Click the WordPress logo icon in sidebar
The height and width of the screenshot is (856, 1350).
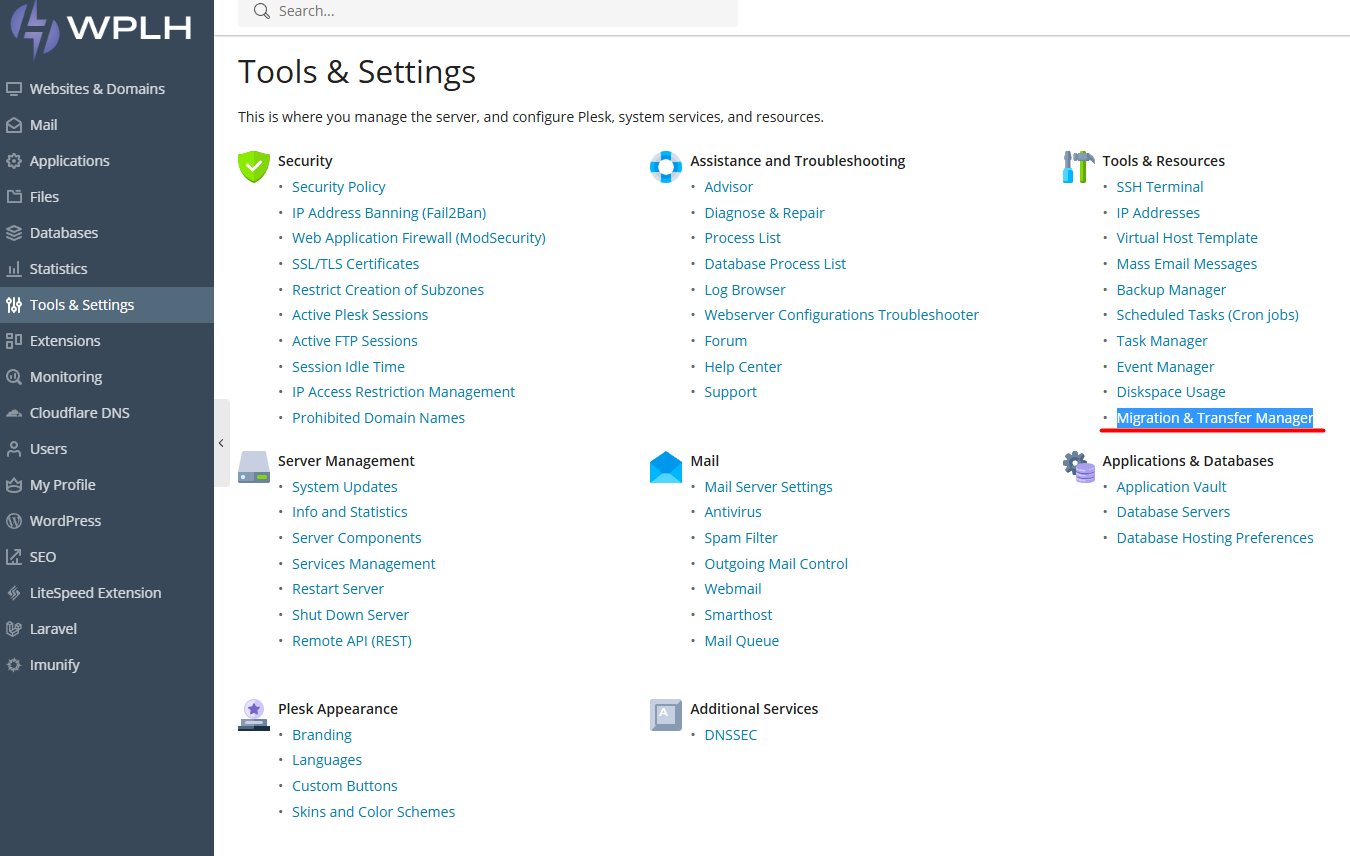(14, 521)
